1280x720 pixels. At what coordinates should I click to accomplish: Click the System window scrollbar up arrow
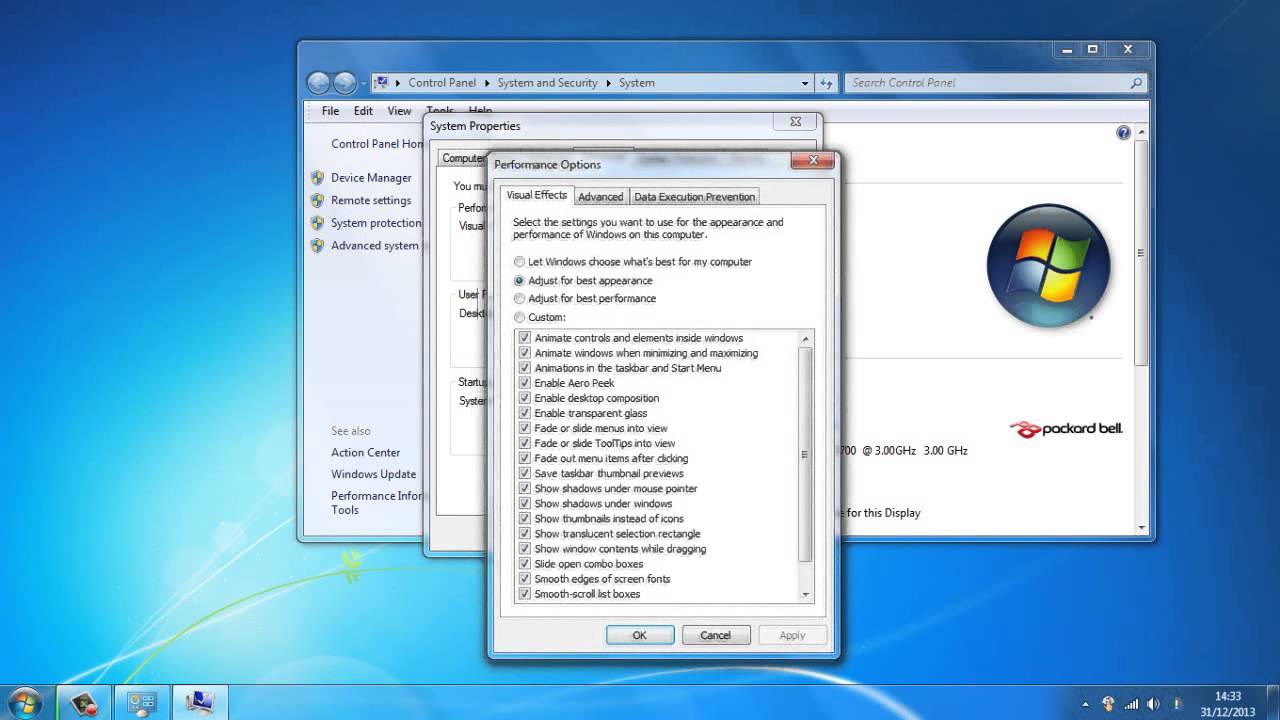point(1142,133)
